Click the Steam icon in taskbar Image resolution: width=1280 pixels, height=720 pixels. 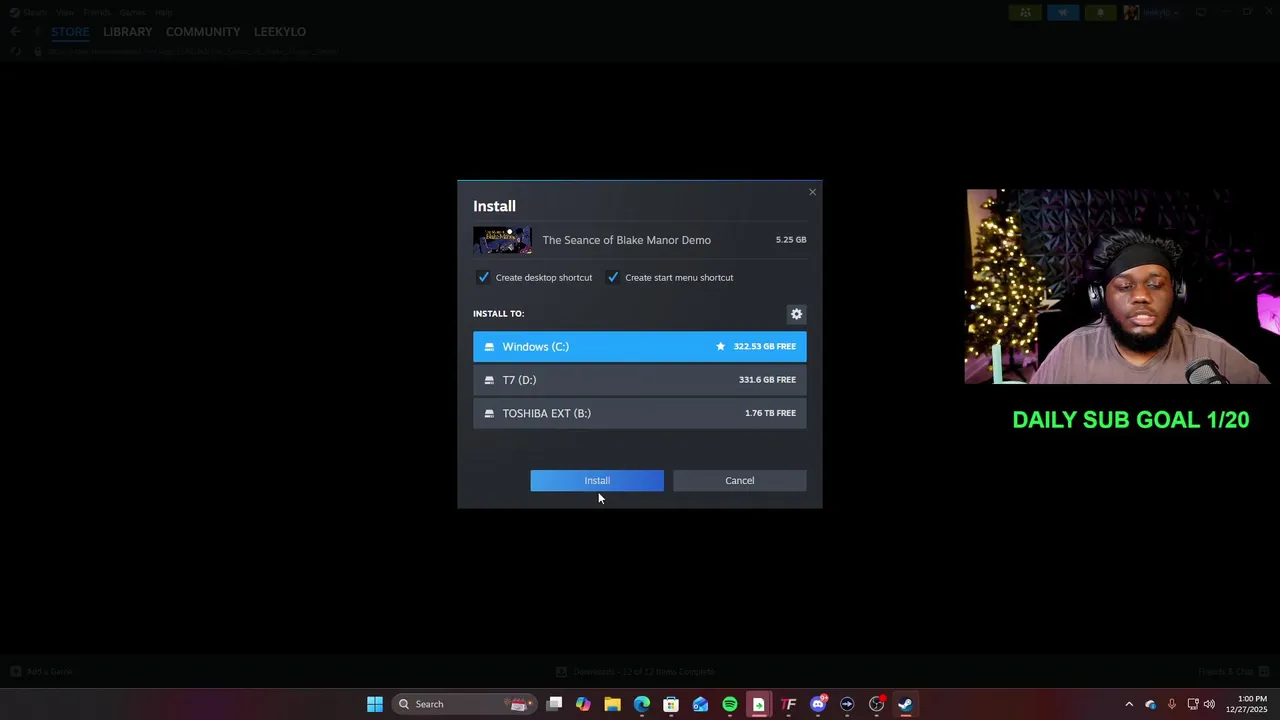905,704
